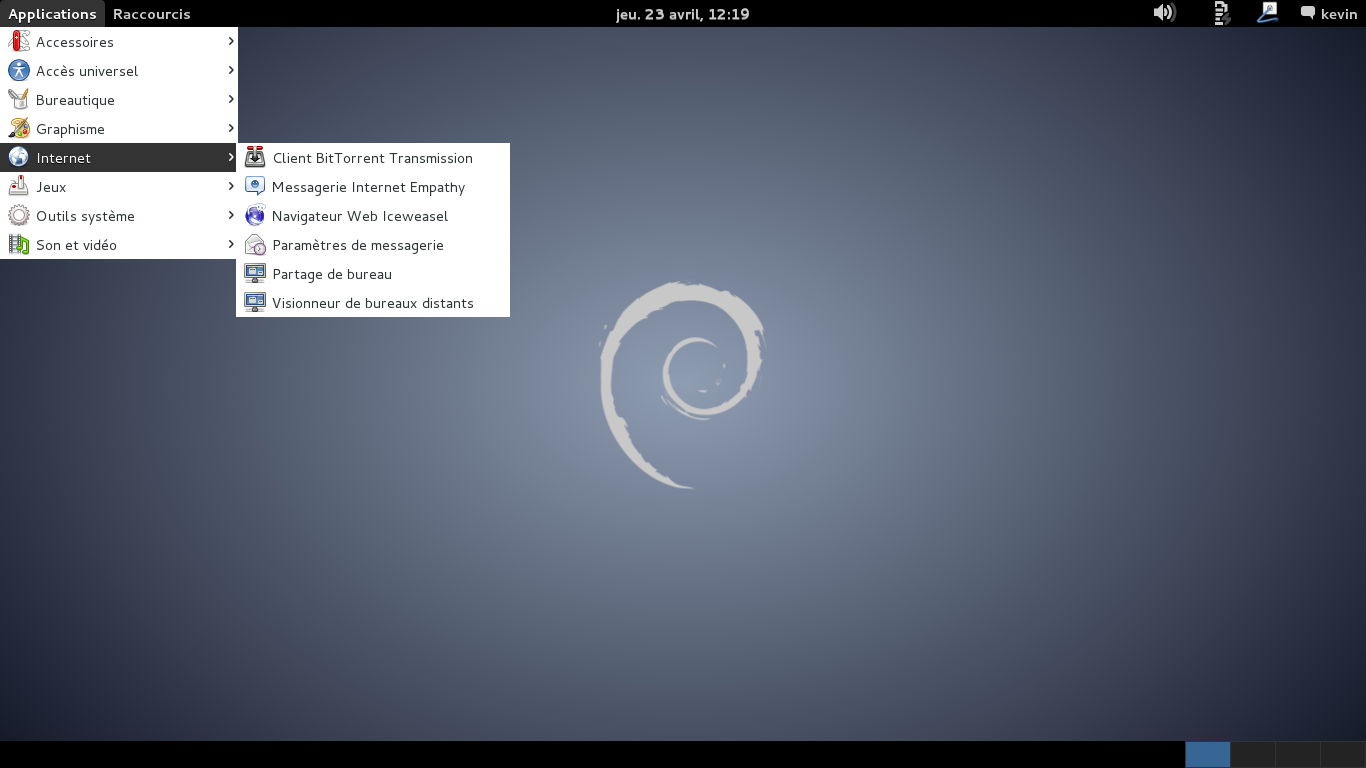Launch Navigateur Web Iceweasel

tap(373, 216)
